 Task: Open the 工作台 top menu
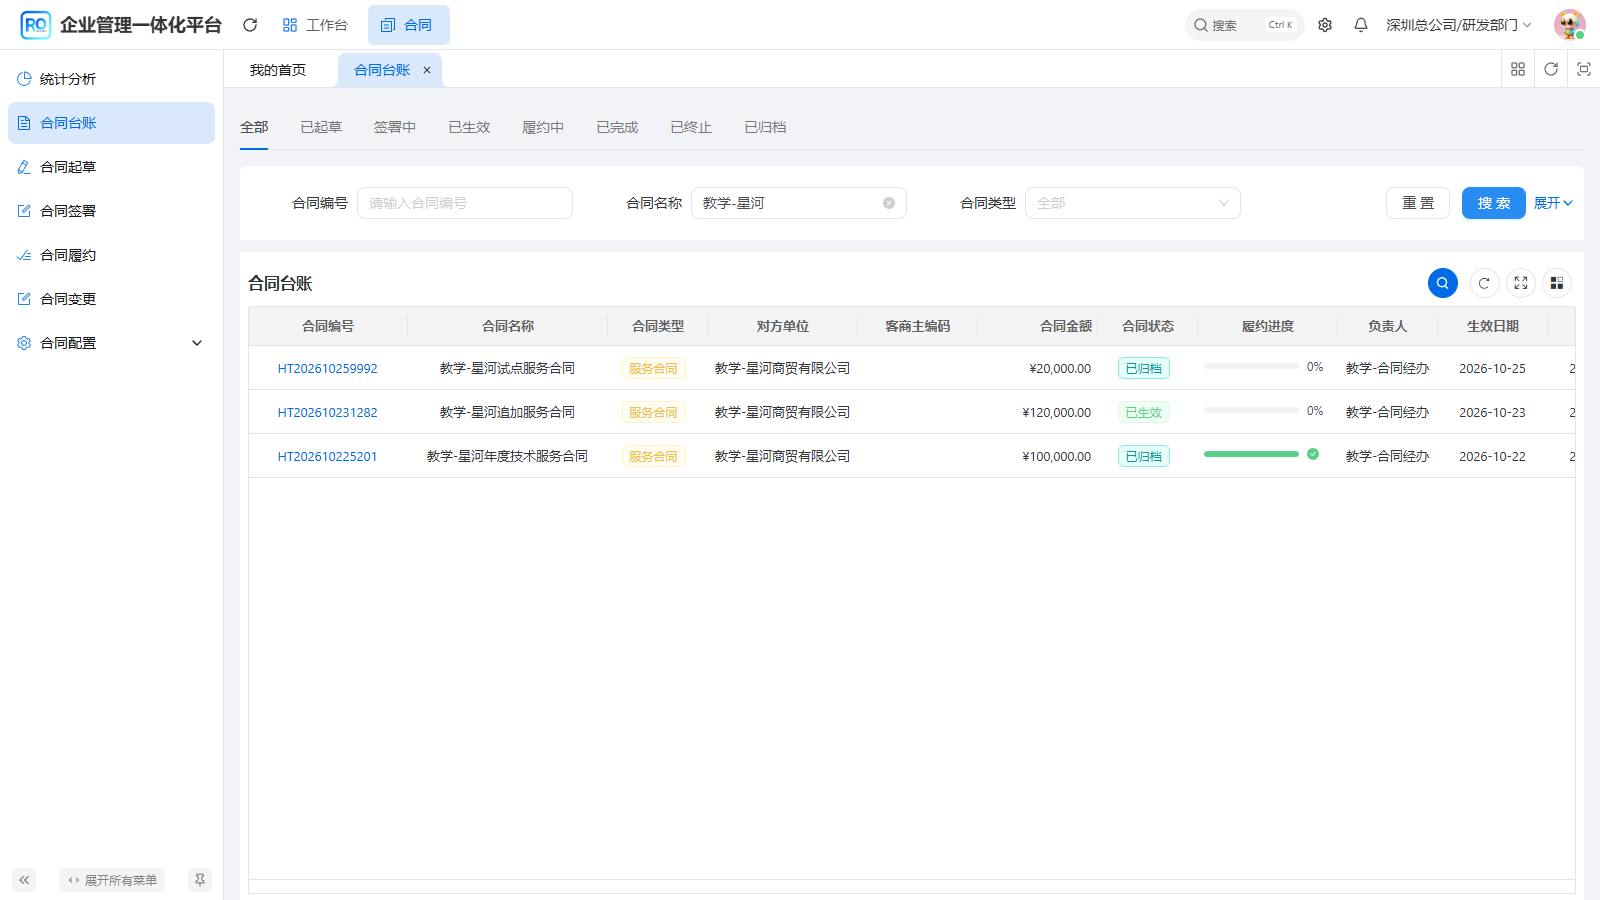tap(315, 25)
